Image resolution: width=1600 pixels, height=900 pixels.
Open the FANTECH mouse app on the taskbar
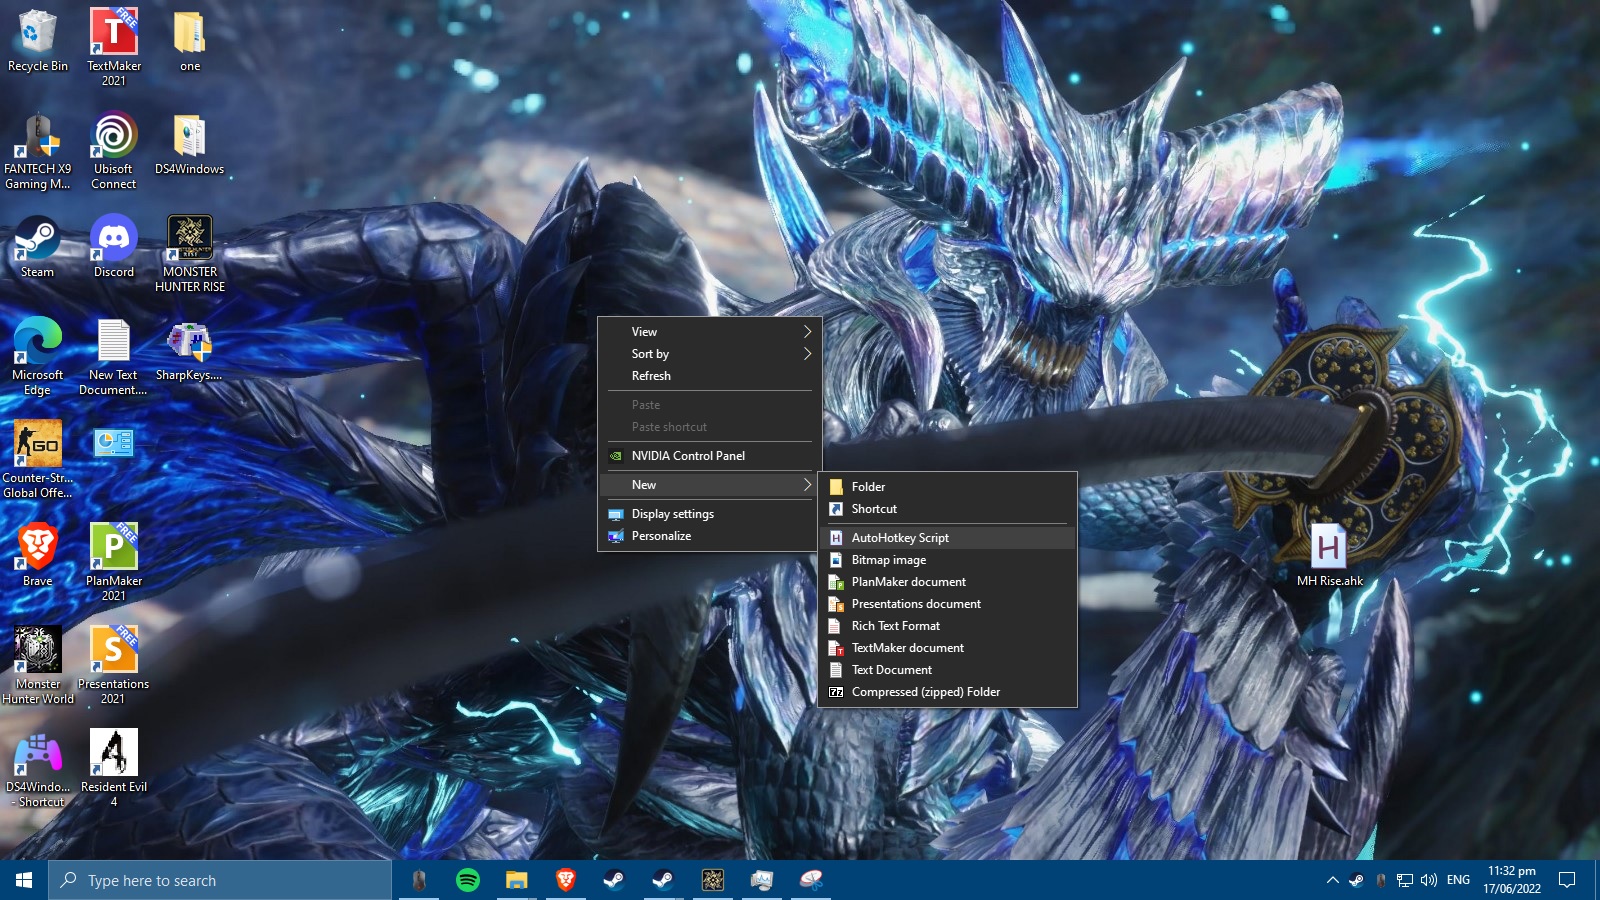point(419,880)
